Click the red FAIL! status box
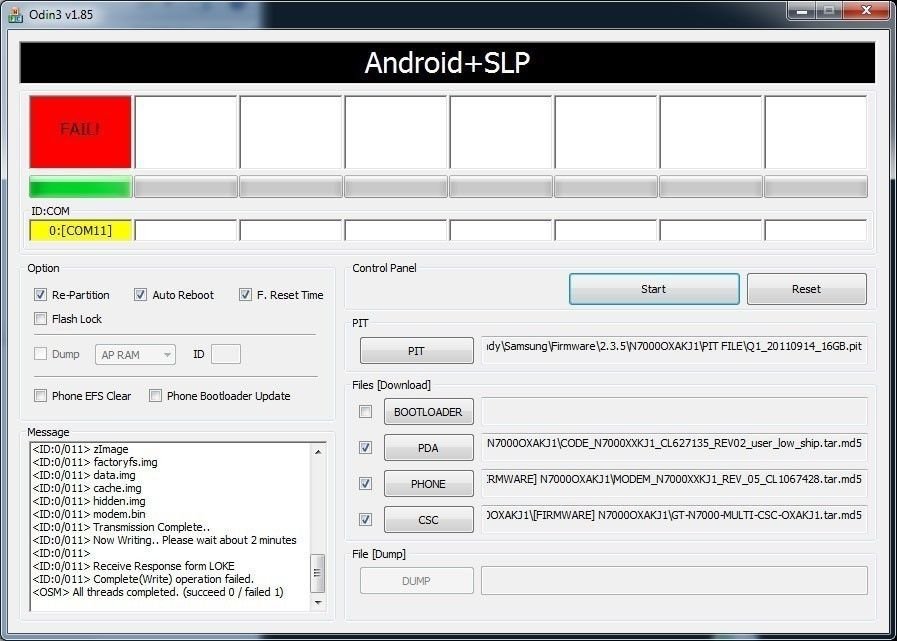The image size is (897, 641). [81, 132]
